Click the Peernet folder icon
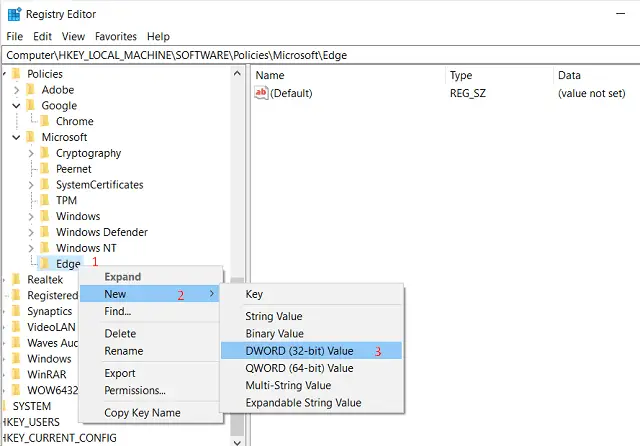The image size is (640, 446). (x=45, y=169)
